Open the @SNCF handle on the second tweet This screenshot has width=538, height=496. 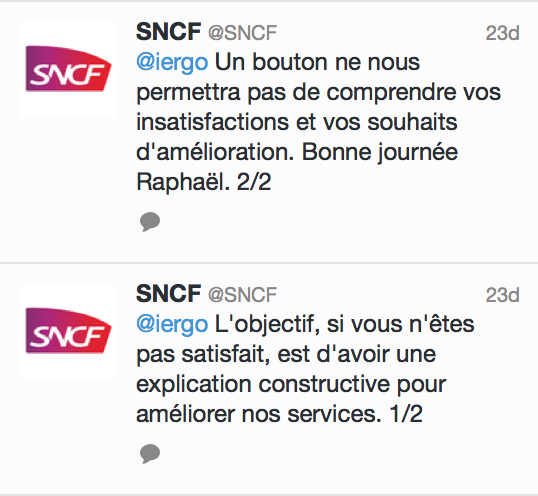pyautogui.click(x=243, y=295)
